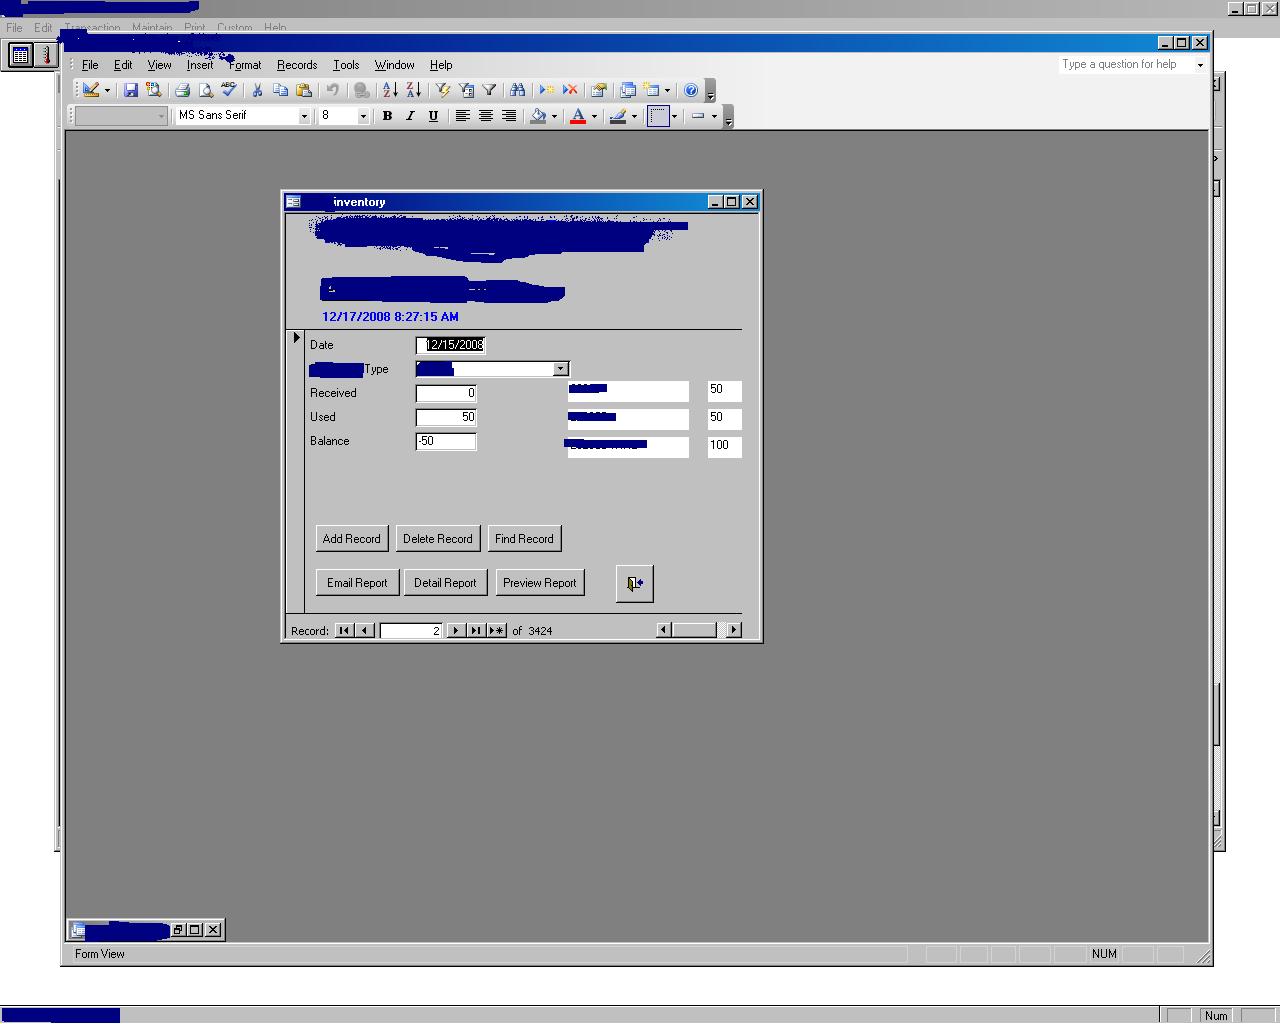Open the font name MS Sans Serif dropdown
Screen dimensions: 1280x1024
304,116
